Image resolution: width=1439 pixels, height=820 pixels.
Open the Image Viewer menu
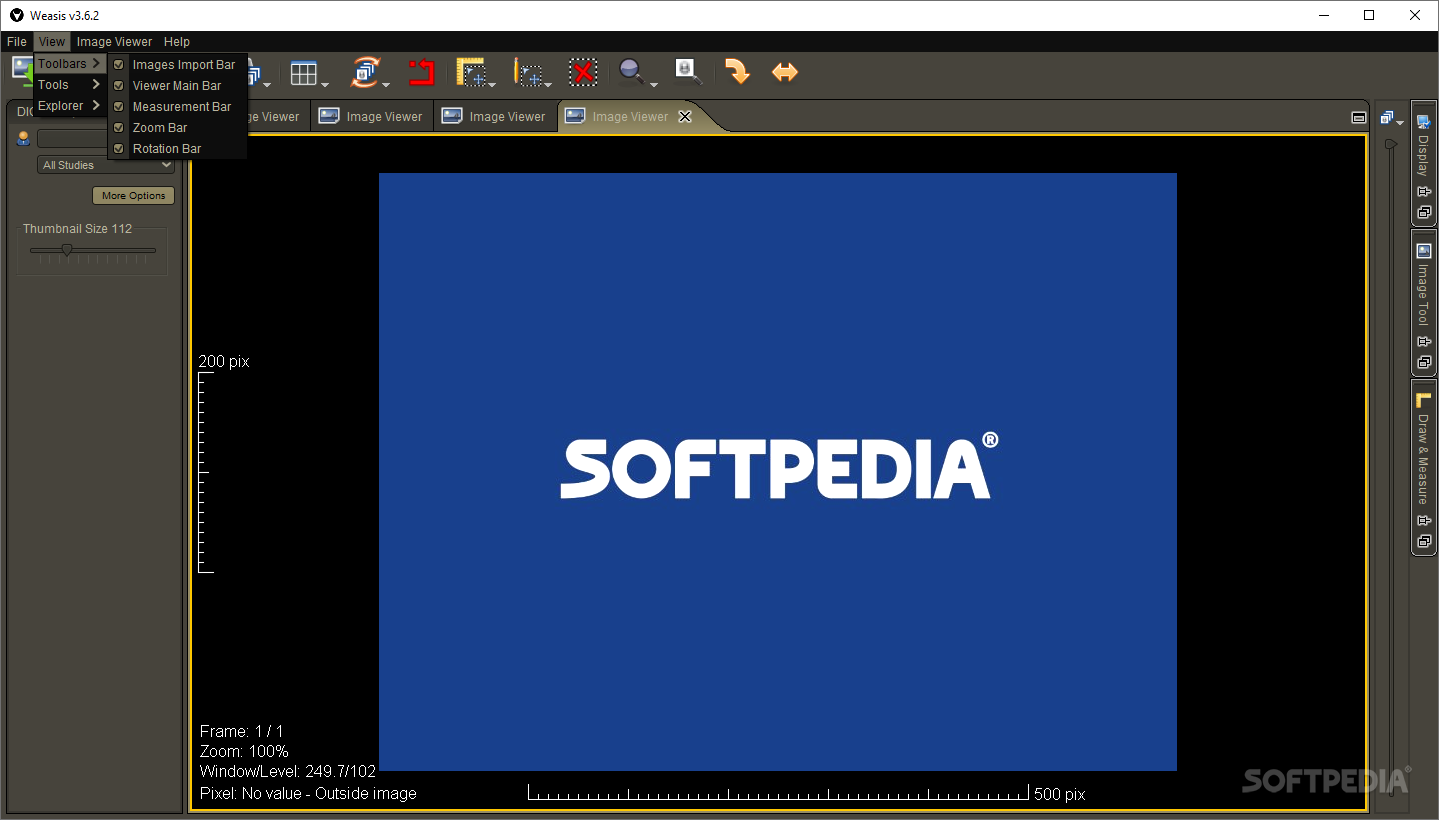pyautogui.click(x=114, y=42)
